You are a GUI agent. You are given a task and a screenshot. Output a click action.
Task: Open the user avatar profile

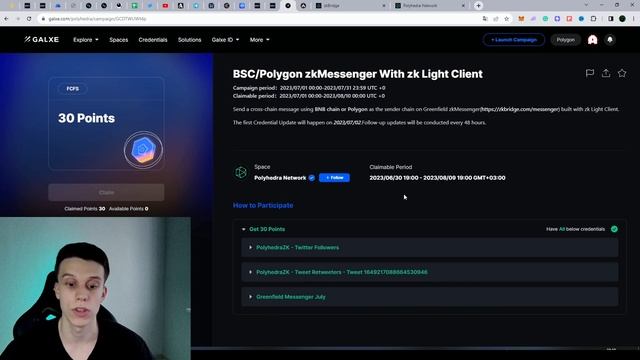(592, 40)
